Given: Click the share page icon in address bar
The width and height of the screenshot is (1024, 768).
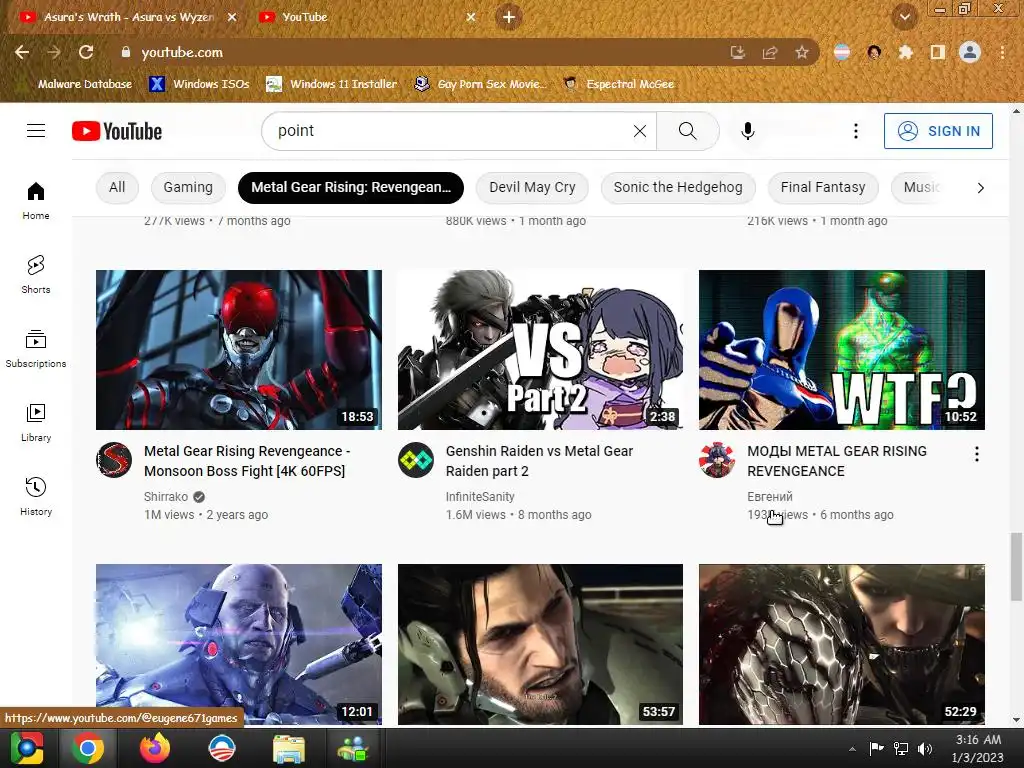Looking at the screenshot, I should 770,52.
